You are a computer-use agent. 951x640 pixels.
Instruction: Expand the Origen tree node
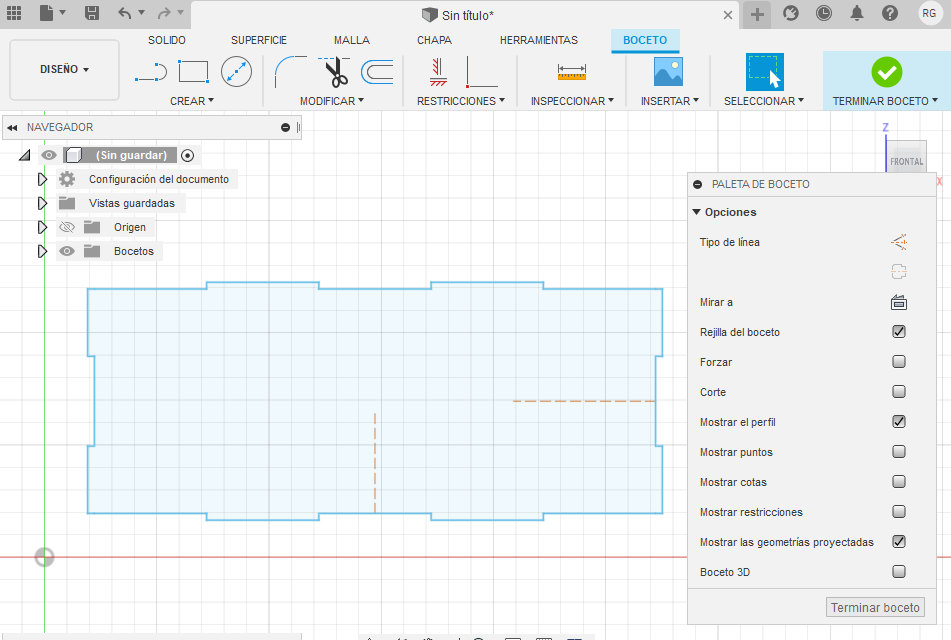click(x=42, y=227)
